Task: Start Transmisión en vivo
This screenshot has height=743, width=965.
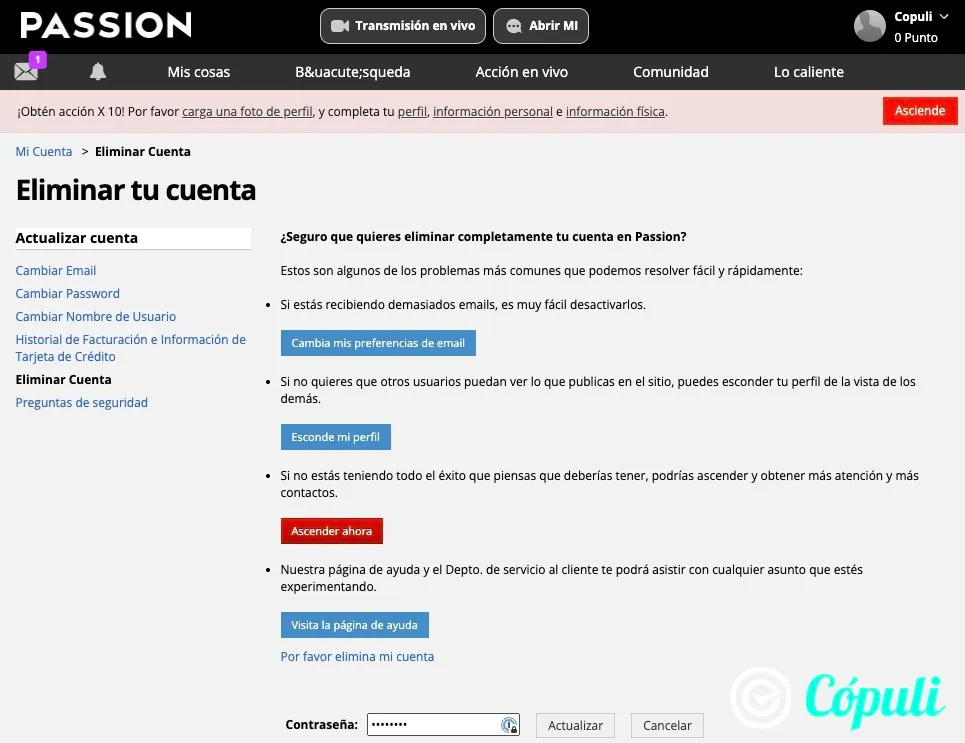Action: coord(402,26)
